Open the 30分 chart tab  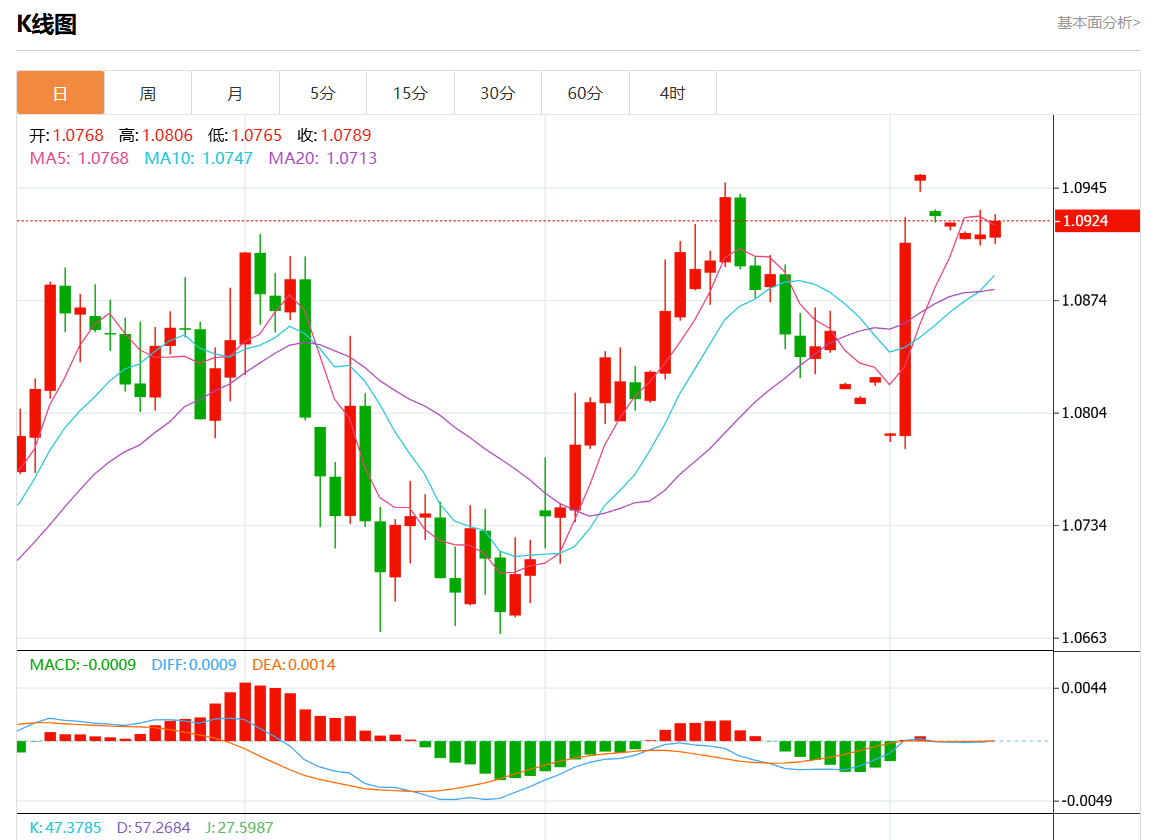498,93
